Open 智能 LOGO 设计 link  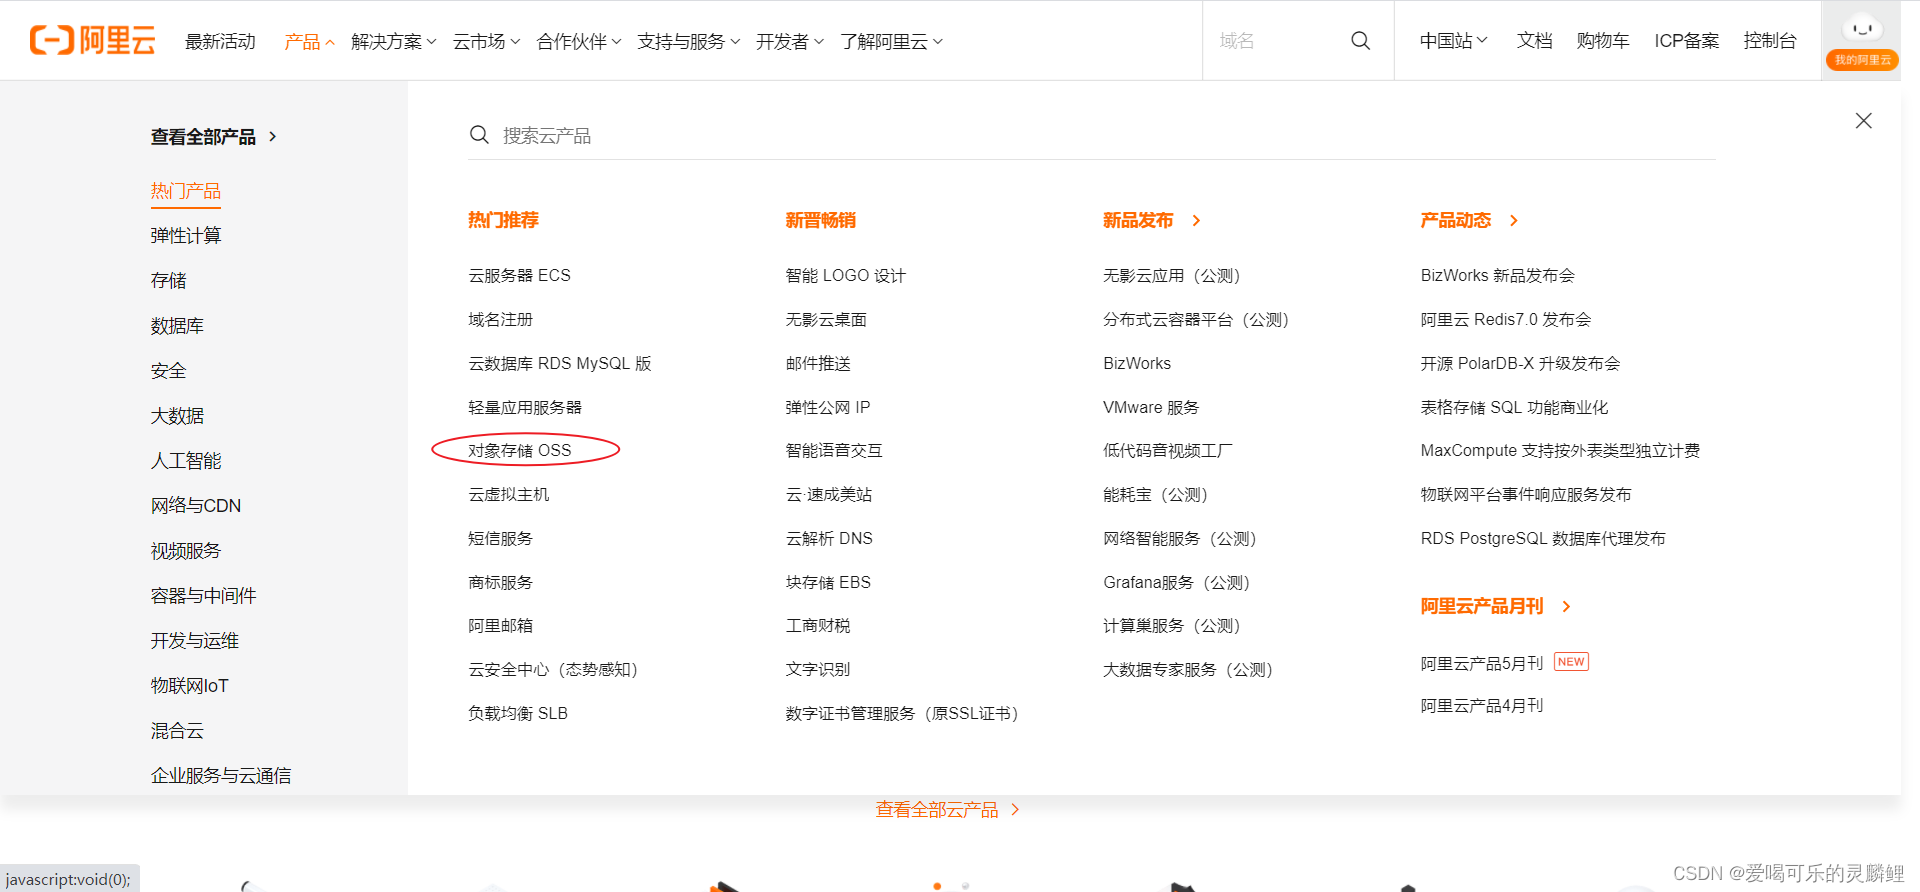(x=846, y=276)
